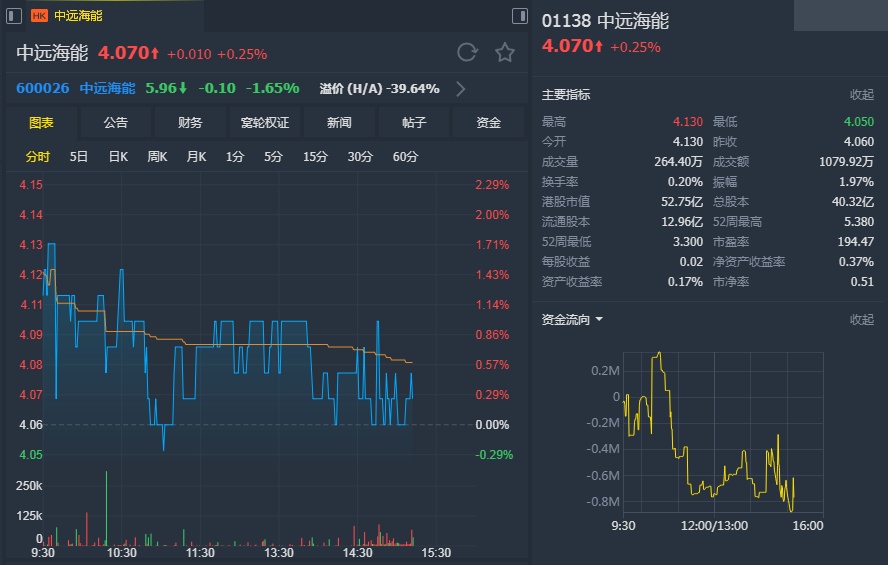
Task: Select the 1分 interval
Action: tap(234, 157)
